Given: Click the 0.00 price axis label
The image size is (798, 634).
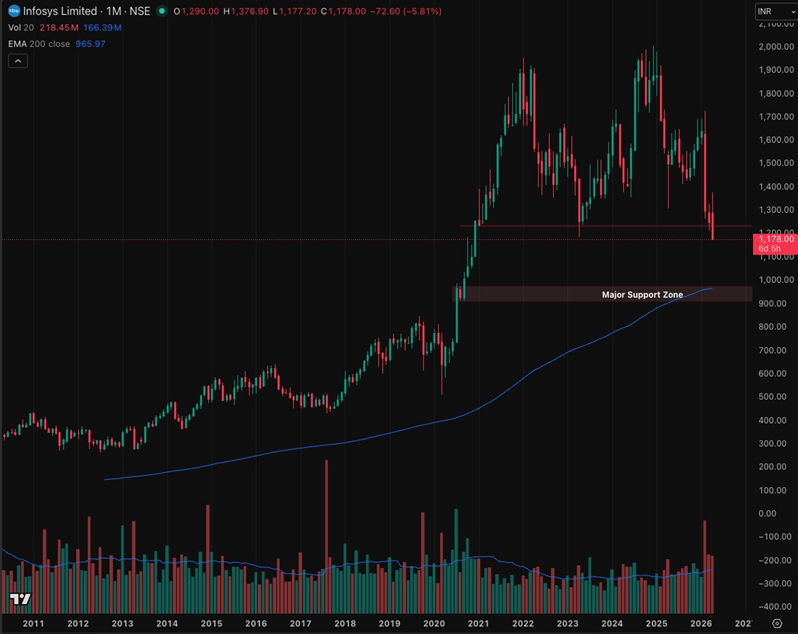Looking at the screenshot, I should click(767, 513).
